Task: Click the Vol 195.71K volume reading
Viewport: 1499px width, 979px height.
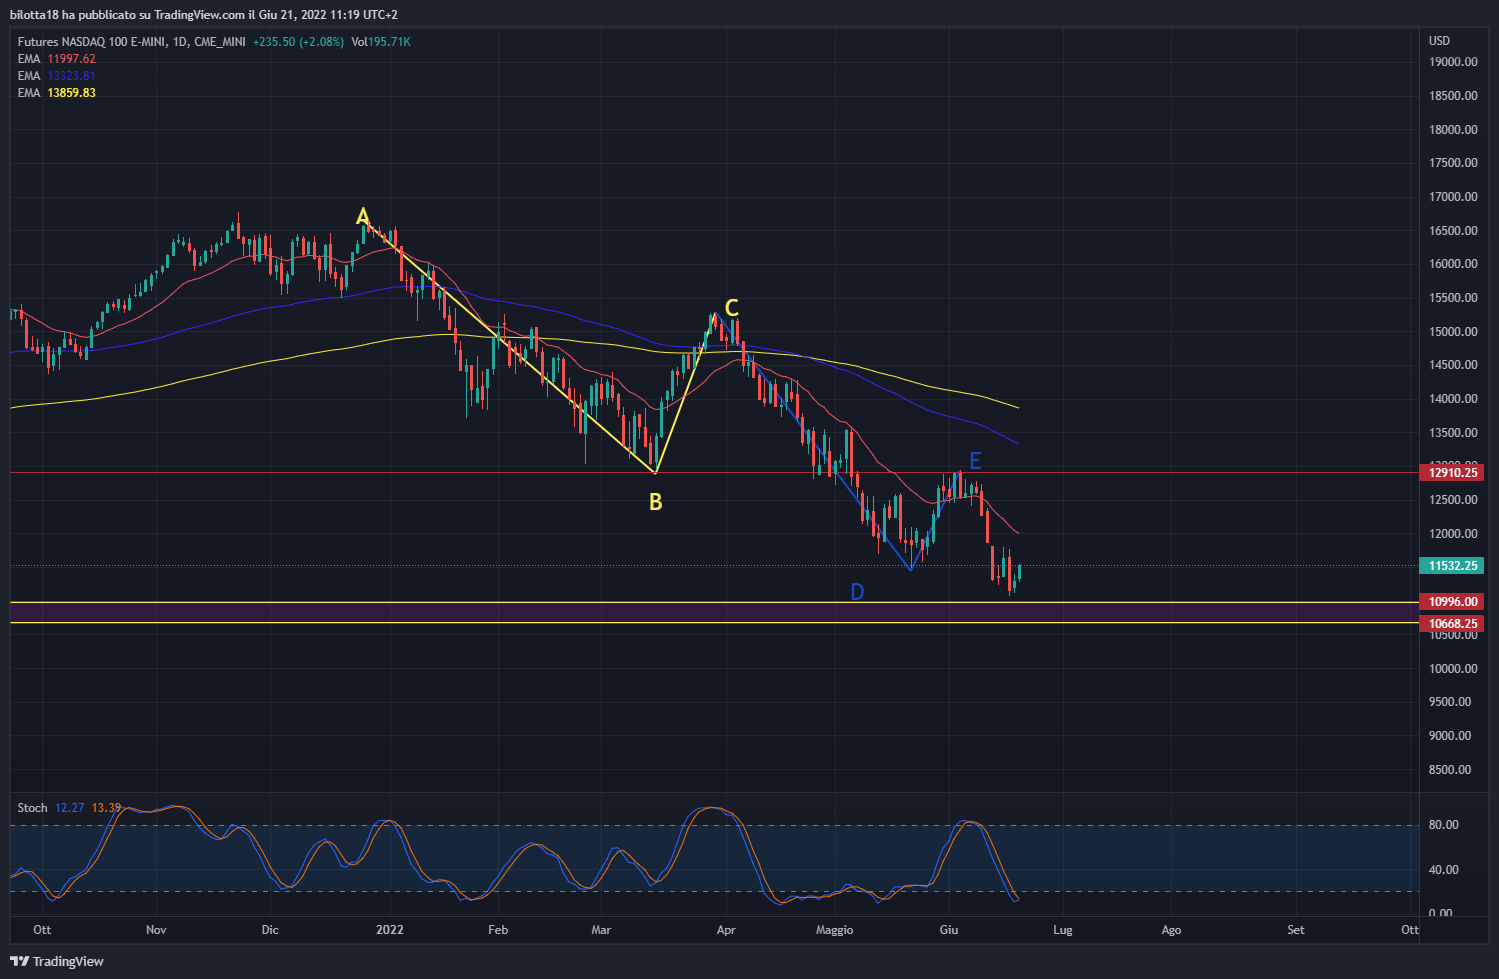Action: click(381, 42)
